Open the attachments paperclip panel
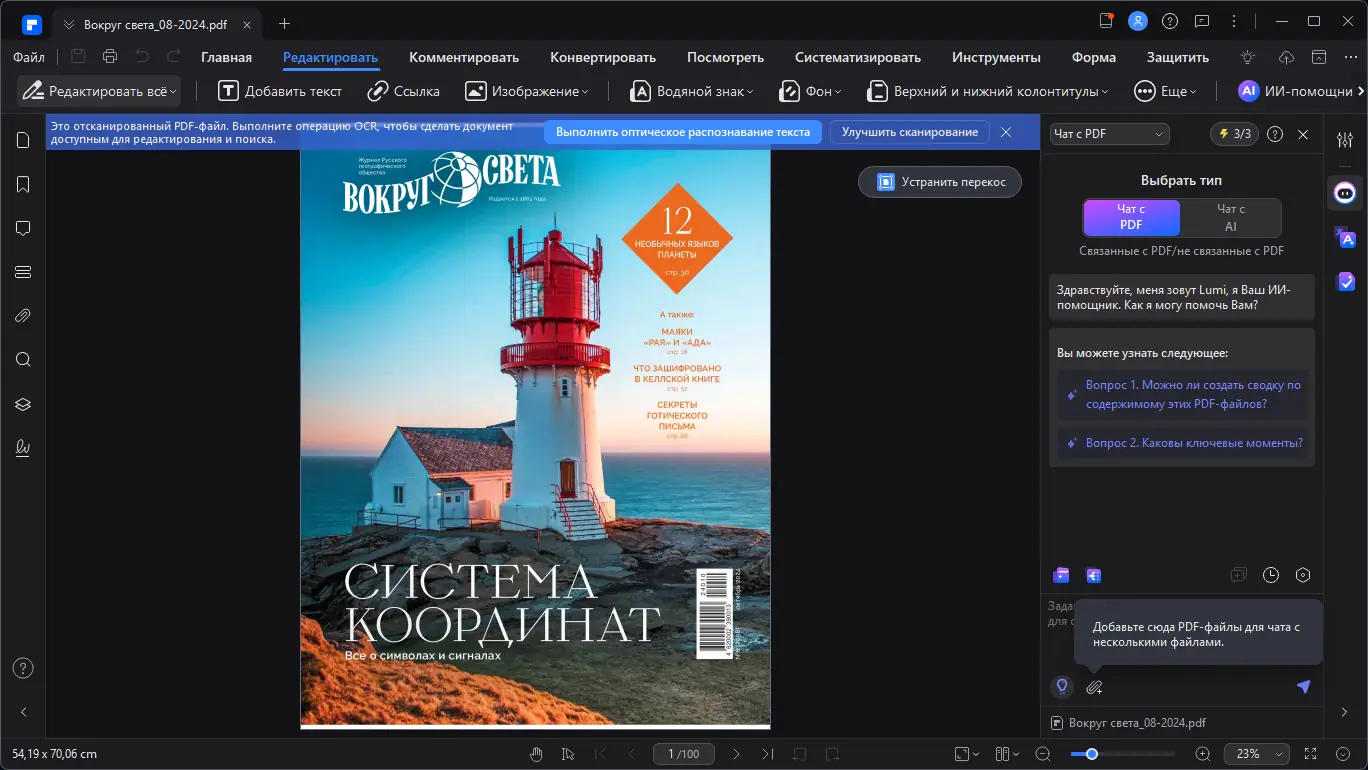The height and width of the screenshot is (770, 1368). (x=23, y=316)
